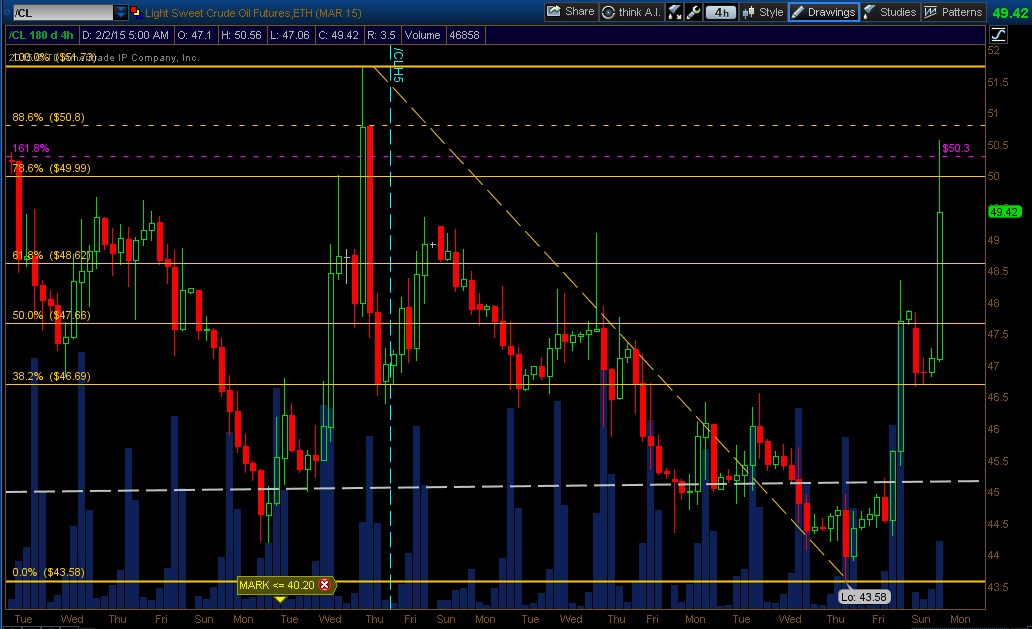Open the Patterns menu
The height and width of the screenshot is (629, 1032).
coord(953,12)
